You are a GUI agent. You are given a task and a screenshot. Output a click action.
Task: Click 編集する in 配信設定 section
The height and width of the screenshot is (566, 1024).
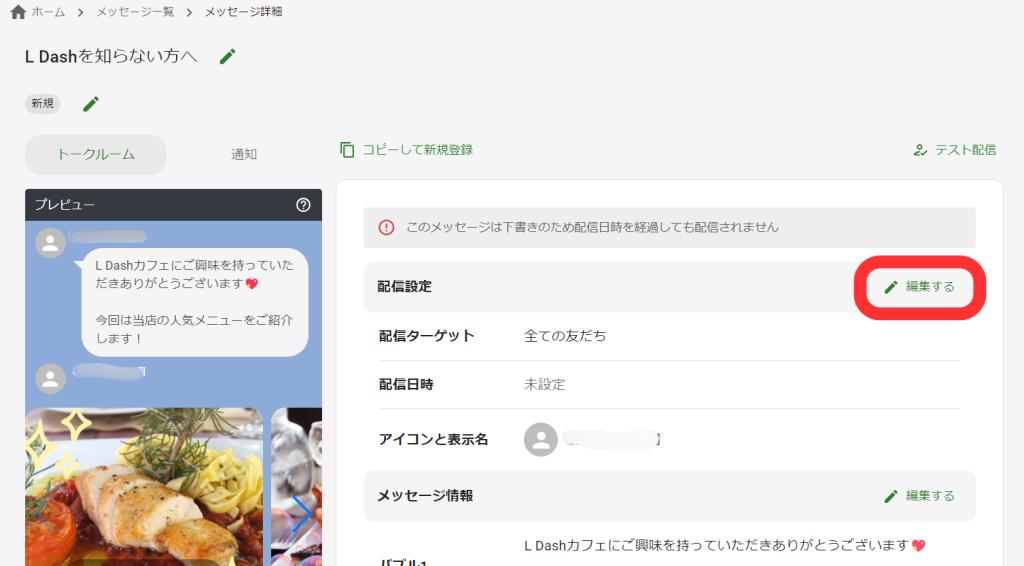(920, 287)
